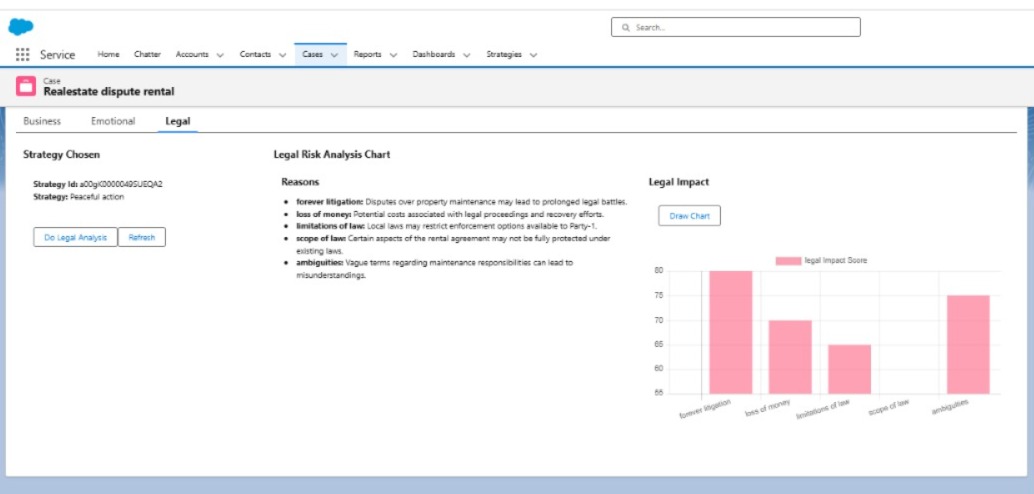Click the Salesforce cloud logo
Image resolution: width=1034 pixels, height=494 pixels.
[x=21, y=27]
